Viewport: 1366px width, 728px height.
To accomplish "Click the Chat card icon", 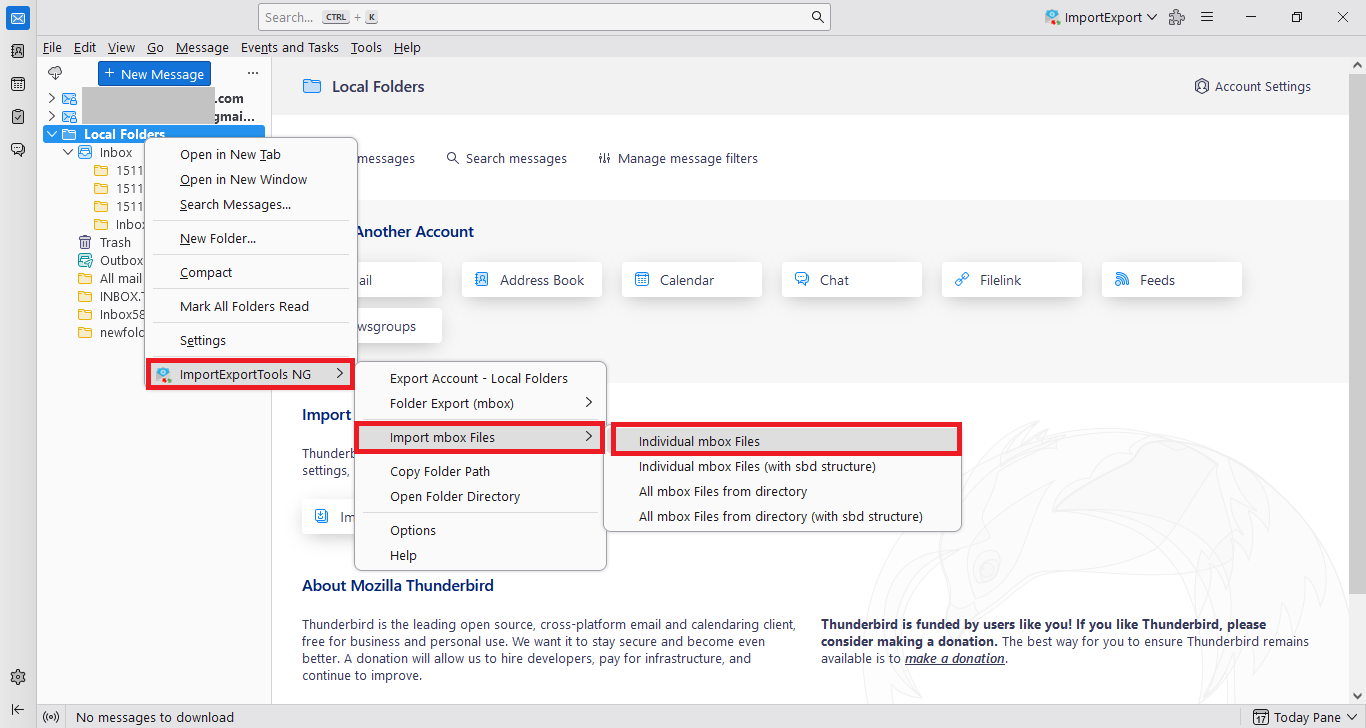I will 802,280.
